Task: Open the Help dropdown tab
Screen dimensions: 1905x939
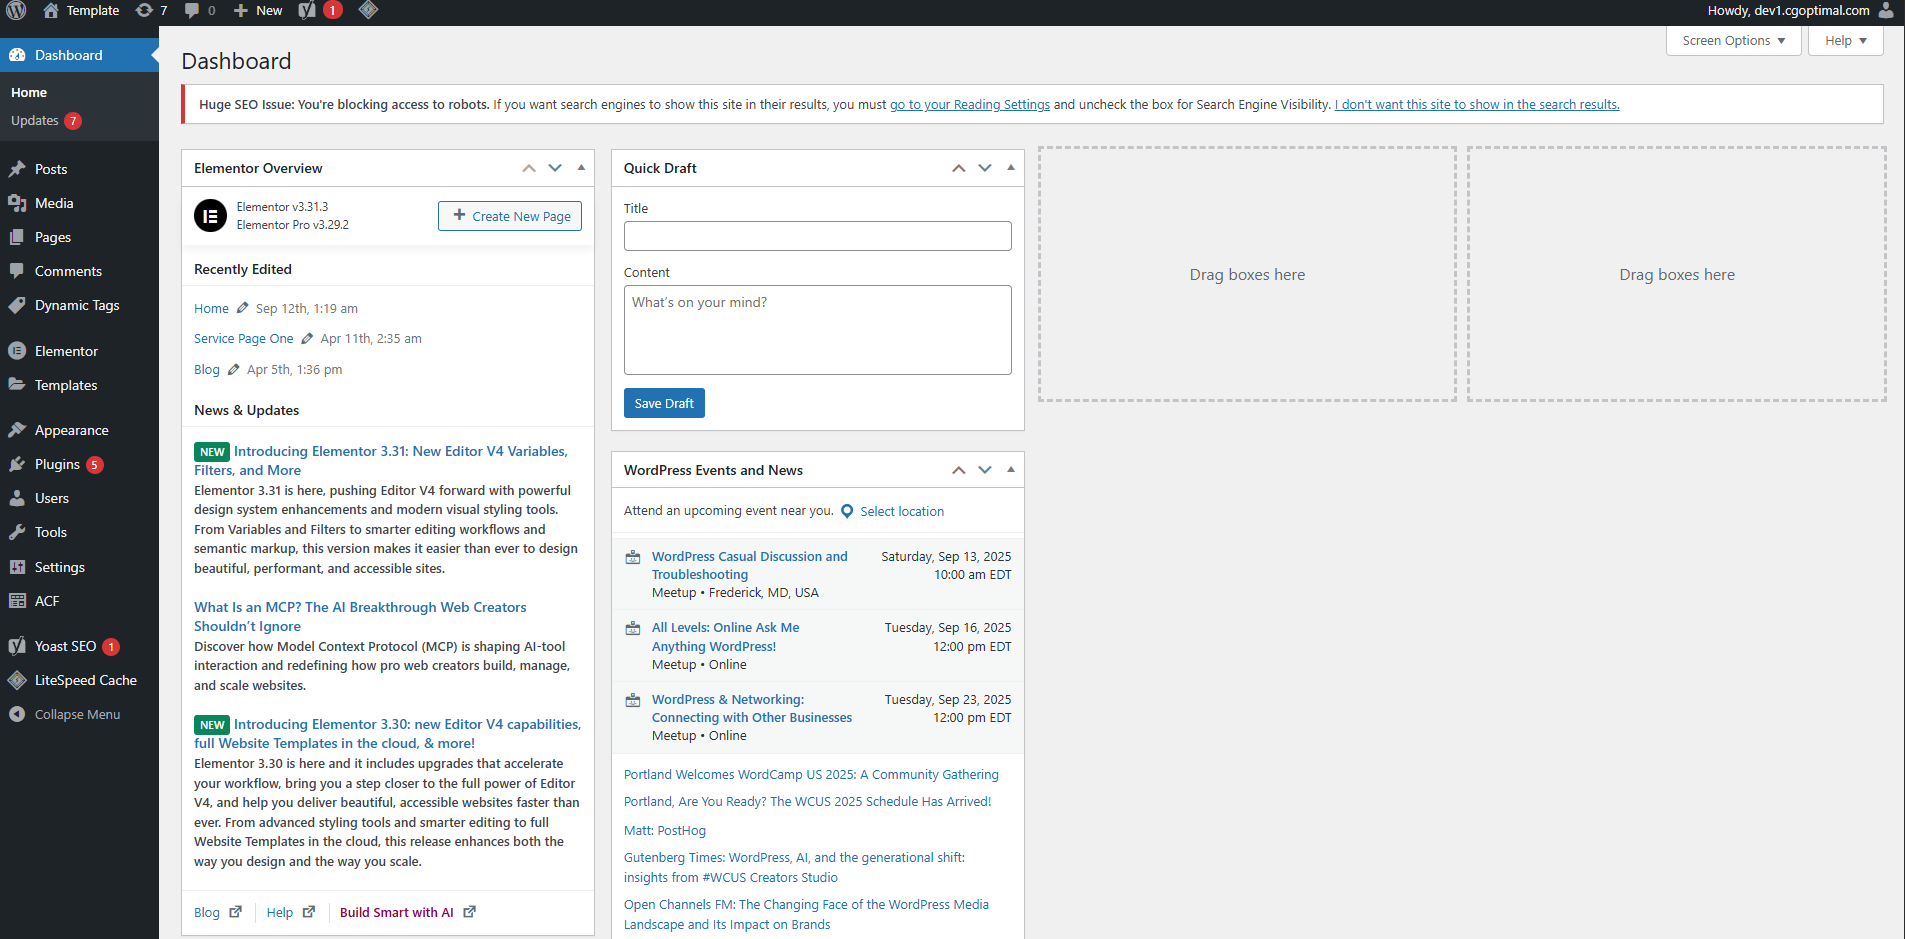Action: click(1845, 41)
